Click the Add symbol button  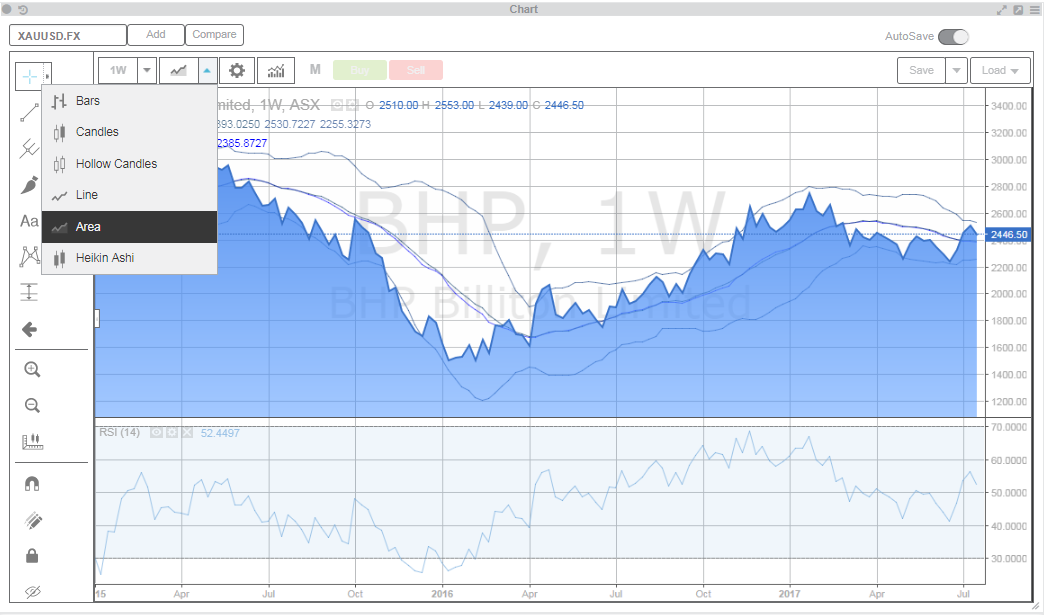(x=156, y=35)
